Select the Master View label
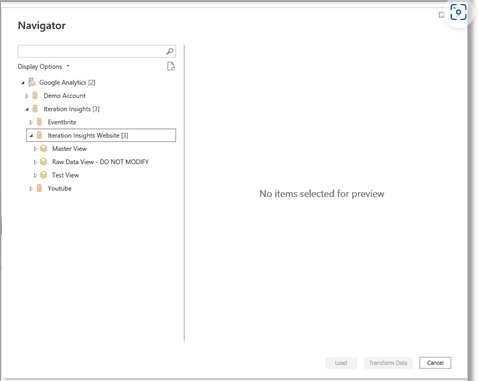The width and height of the screenshot is (478, 381). [69, 148]
